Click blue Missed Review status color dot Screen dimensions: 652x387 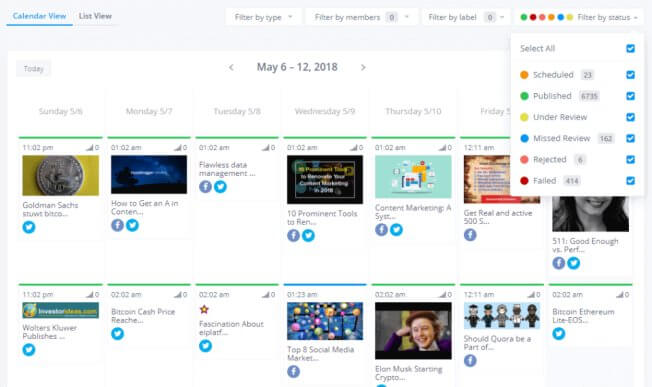[x=524, y=138]
